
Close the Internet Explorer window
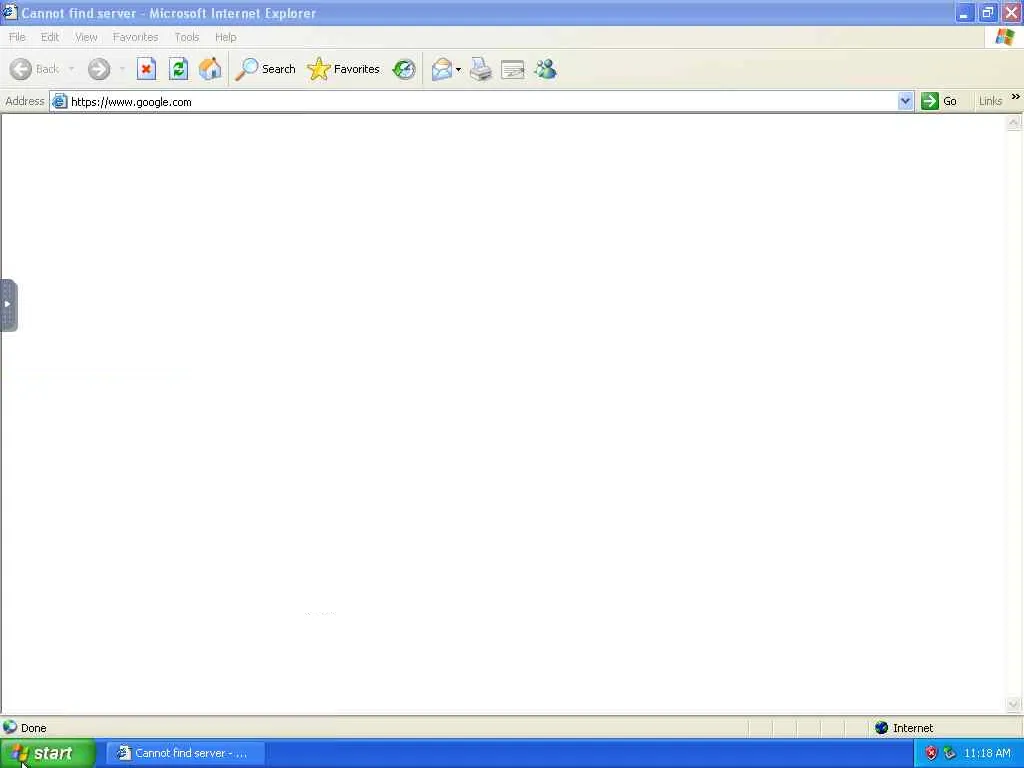[x=1012, y=13]
